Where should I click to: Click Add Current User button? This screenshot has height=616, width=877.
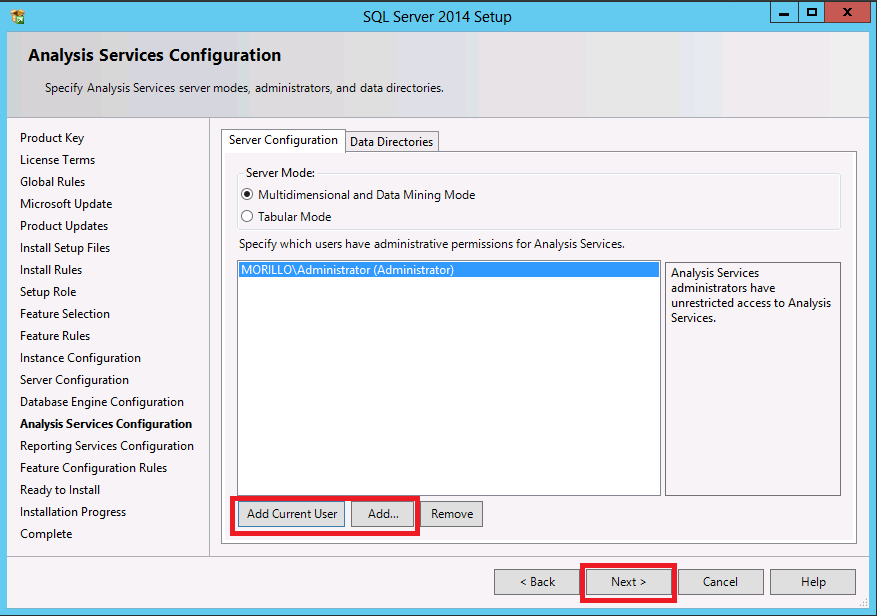coord(292,514)
